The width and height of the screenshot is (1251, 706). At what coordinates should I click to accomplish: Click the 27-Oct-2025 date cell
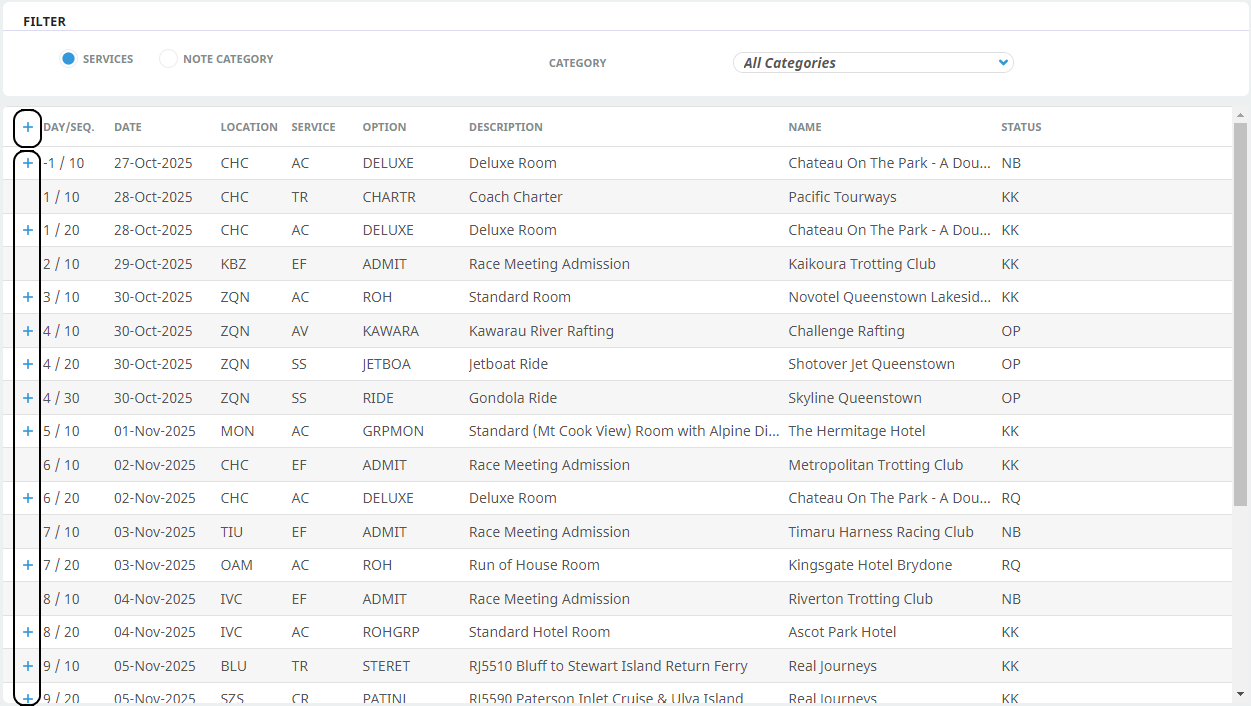tap(153, 163)
